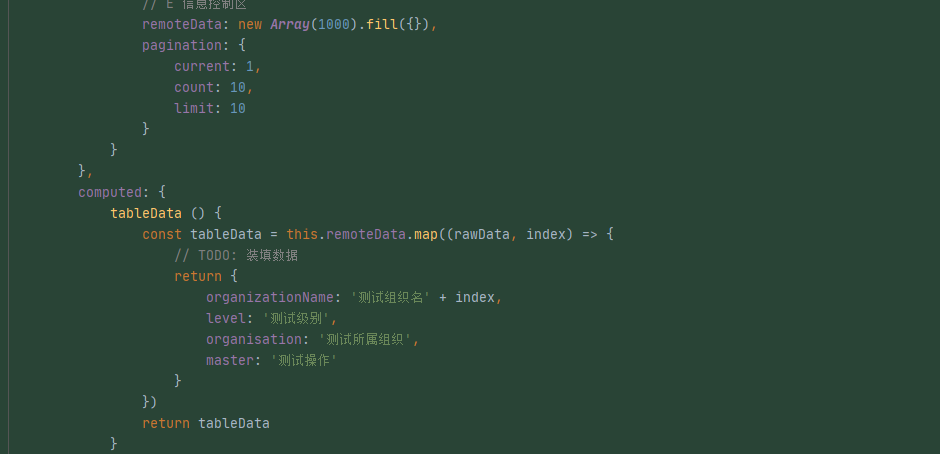This screenshot has width=940, height=454.
Task: Click the count property name
Action: [194, 87]
